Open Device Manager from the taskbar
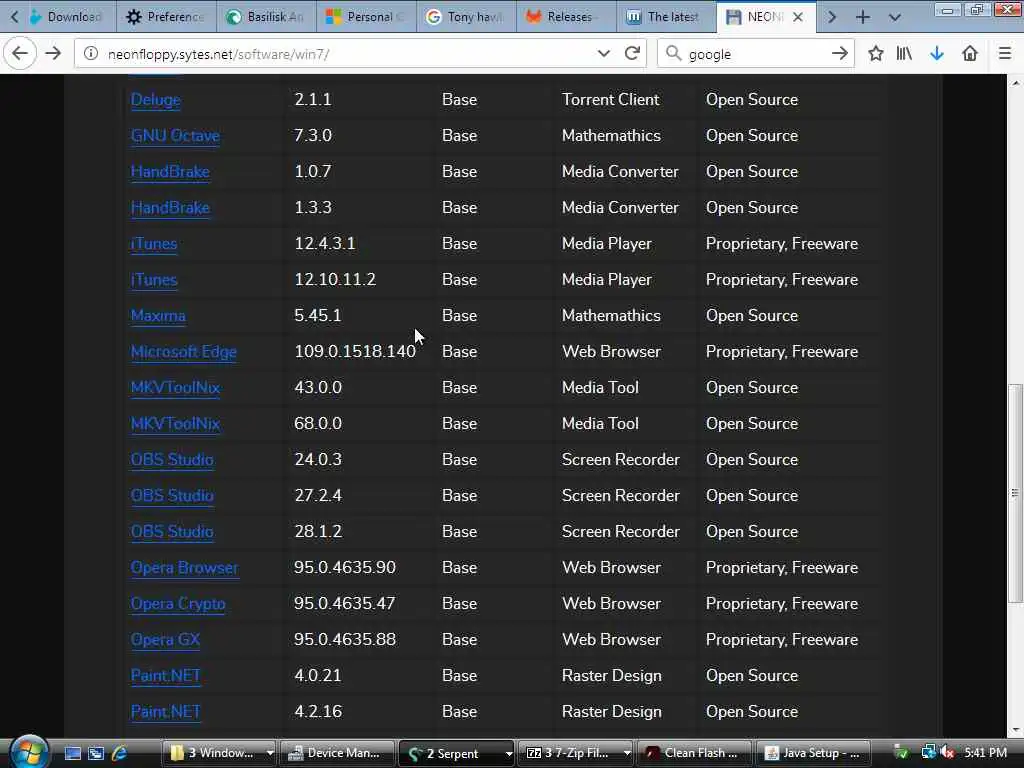1024x768 pixels. pos(338,753)
